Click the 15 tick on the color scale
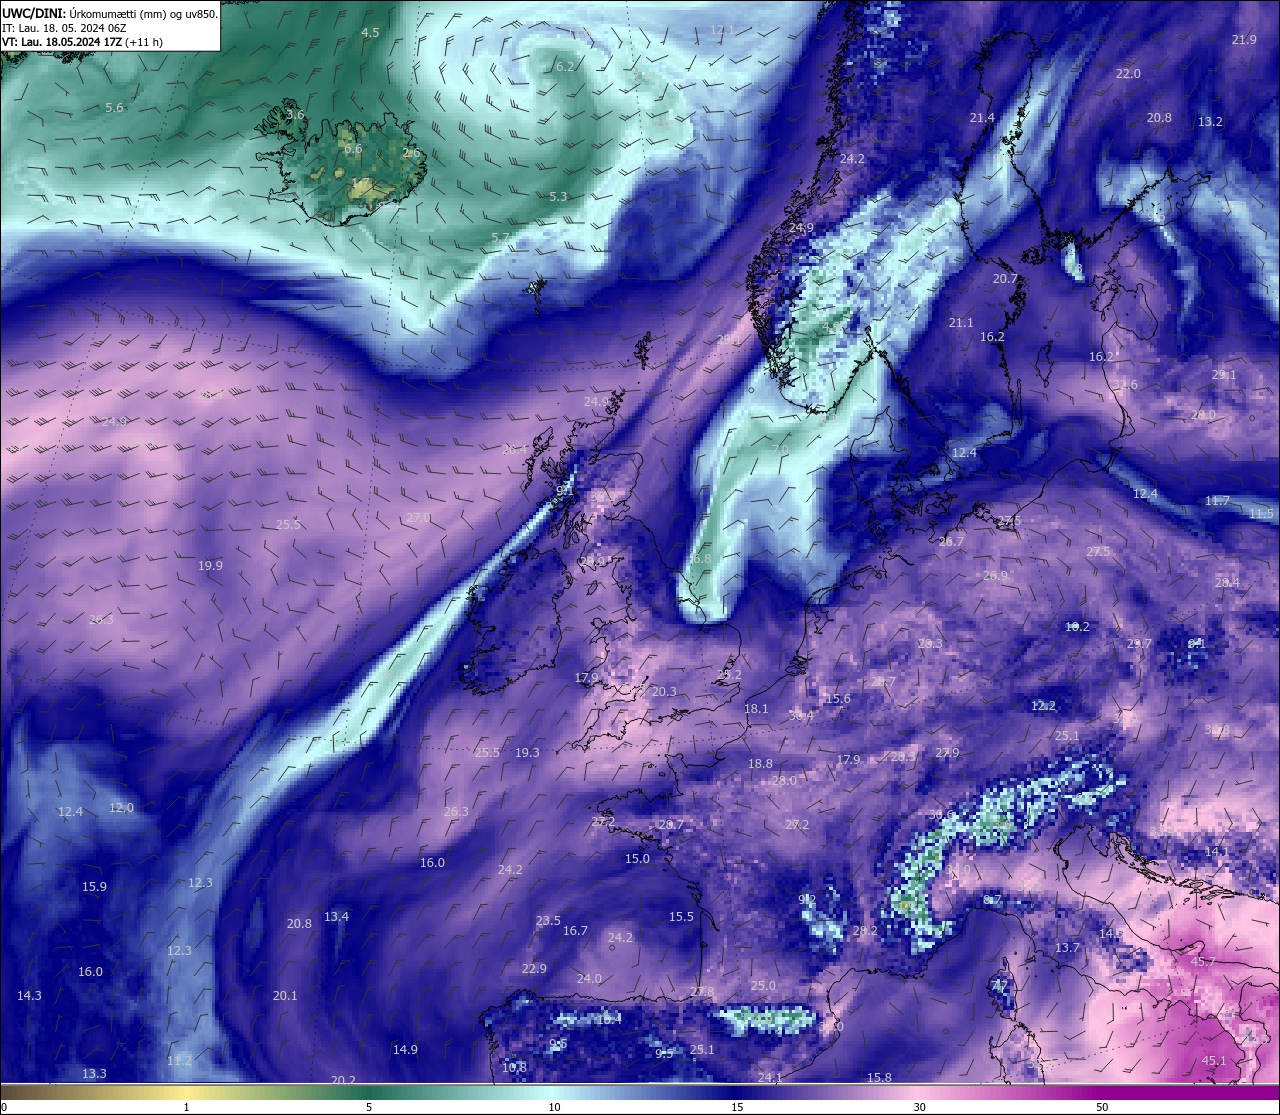Image resolution: width=1280 pixels, height=1115 pixels. pos(737,1107)
